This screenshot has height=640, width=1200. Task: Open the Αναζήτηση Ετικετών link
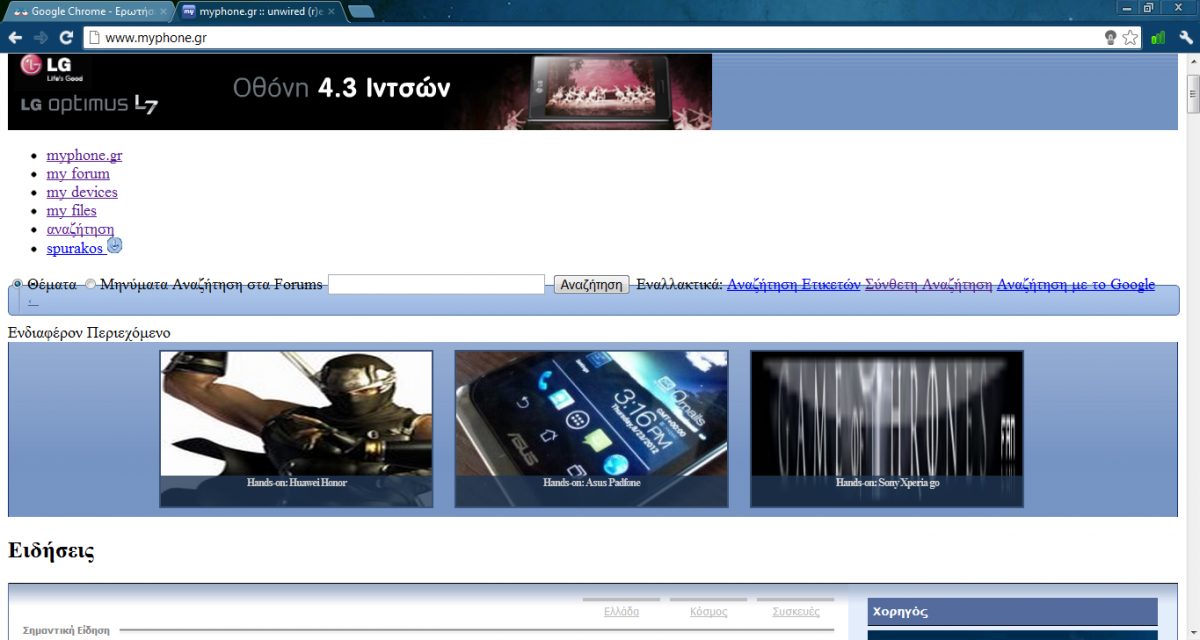pyautogui.click(x=794, y=285)
